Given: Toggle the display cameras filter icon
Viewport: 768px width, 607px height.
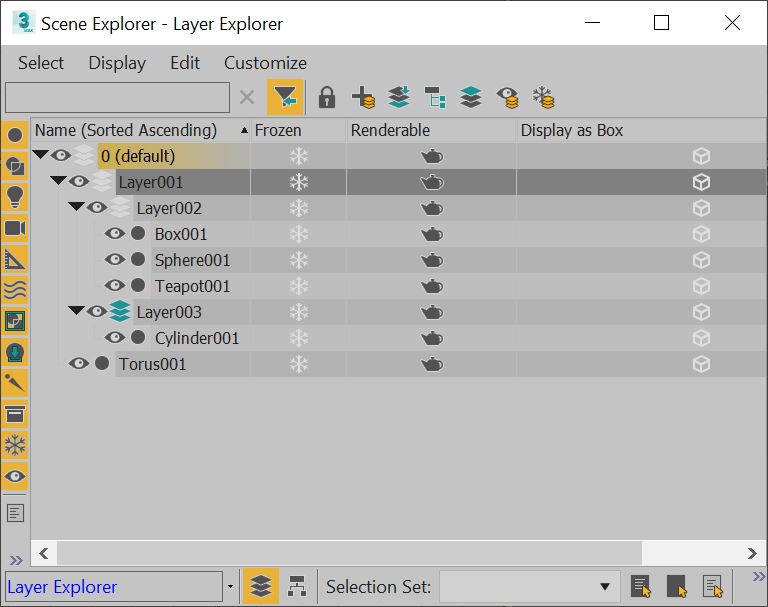Looking at the screenshot, I should tap(15, 228).
